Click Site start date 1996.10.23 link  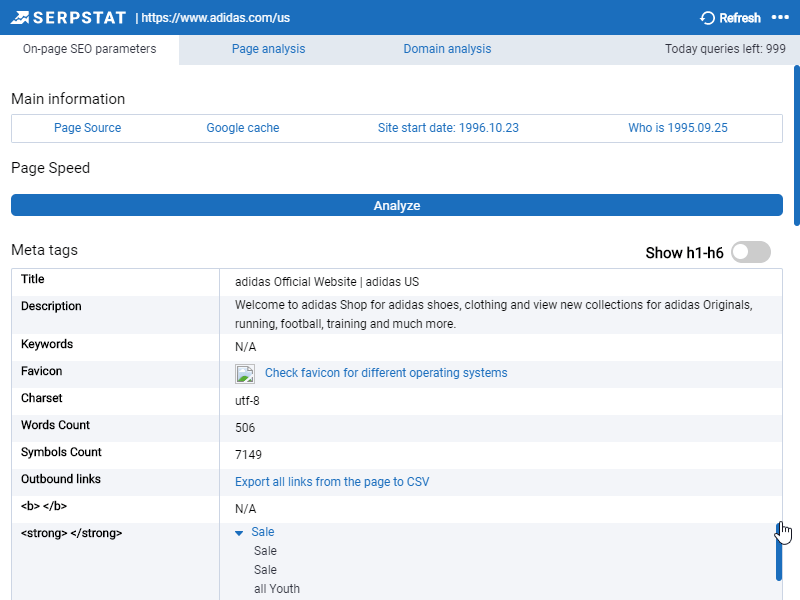[448, 128]
